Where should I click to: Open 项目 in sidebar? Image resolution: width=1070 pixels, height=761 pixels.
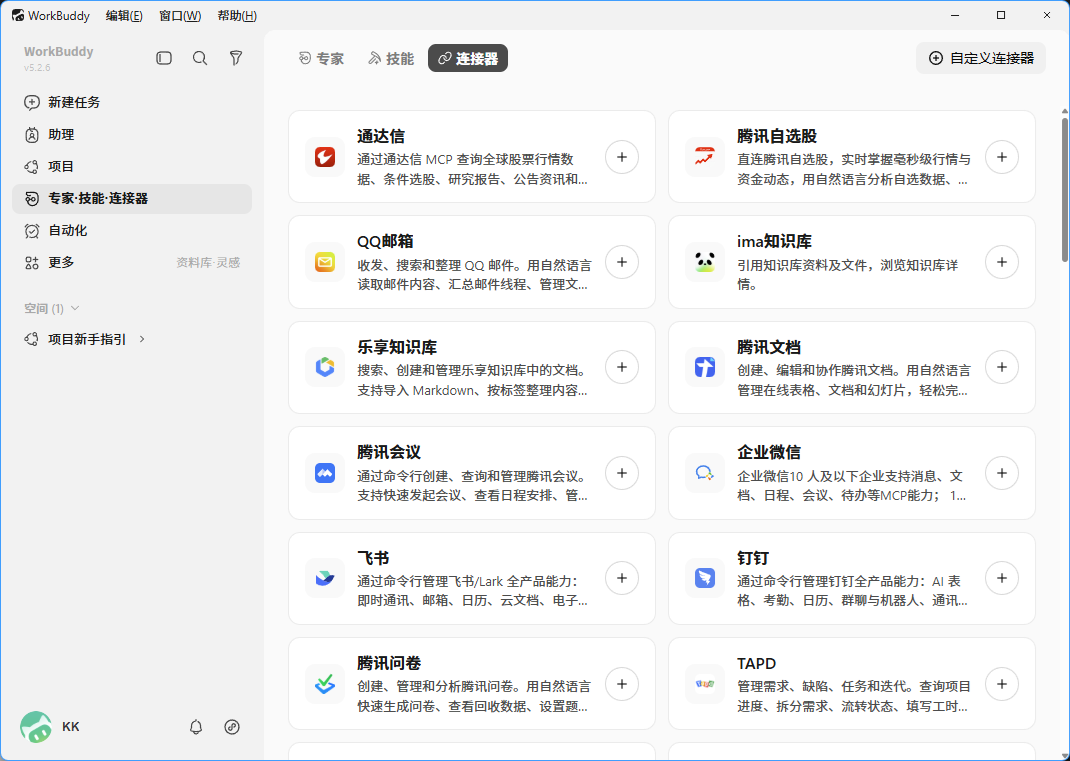[x=132, y=167]
